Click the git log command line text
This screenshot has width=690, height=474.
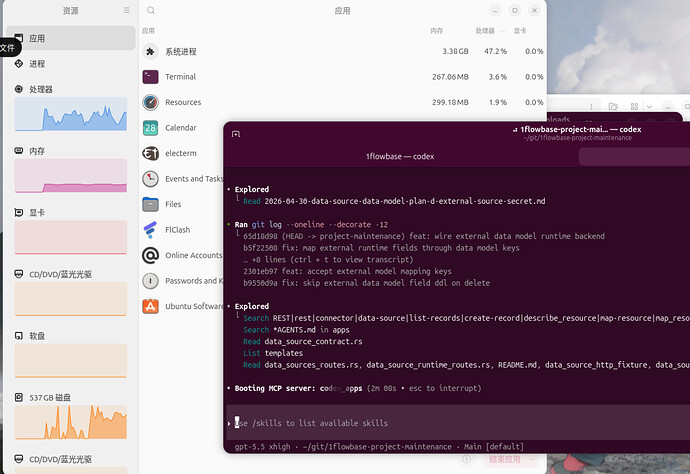[x=312, y=224]
